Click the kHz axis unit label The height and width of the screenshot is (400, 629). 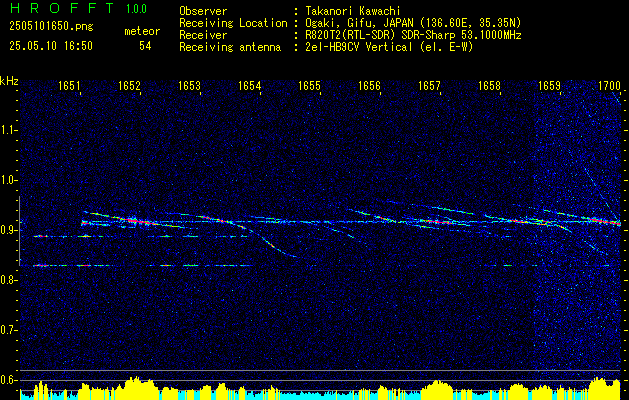pyautogui.click(x=9, y=81)
